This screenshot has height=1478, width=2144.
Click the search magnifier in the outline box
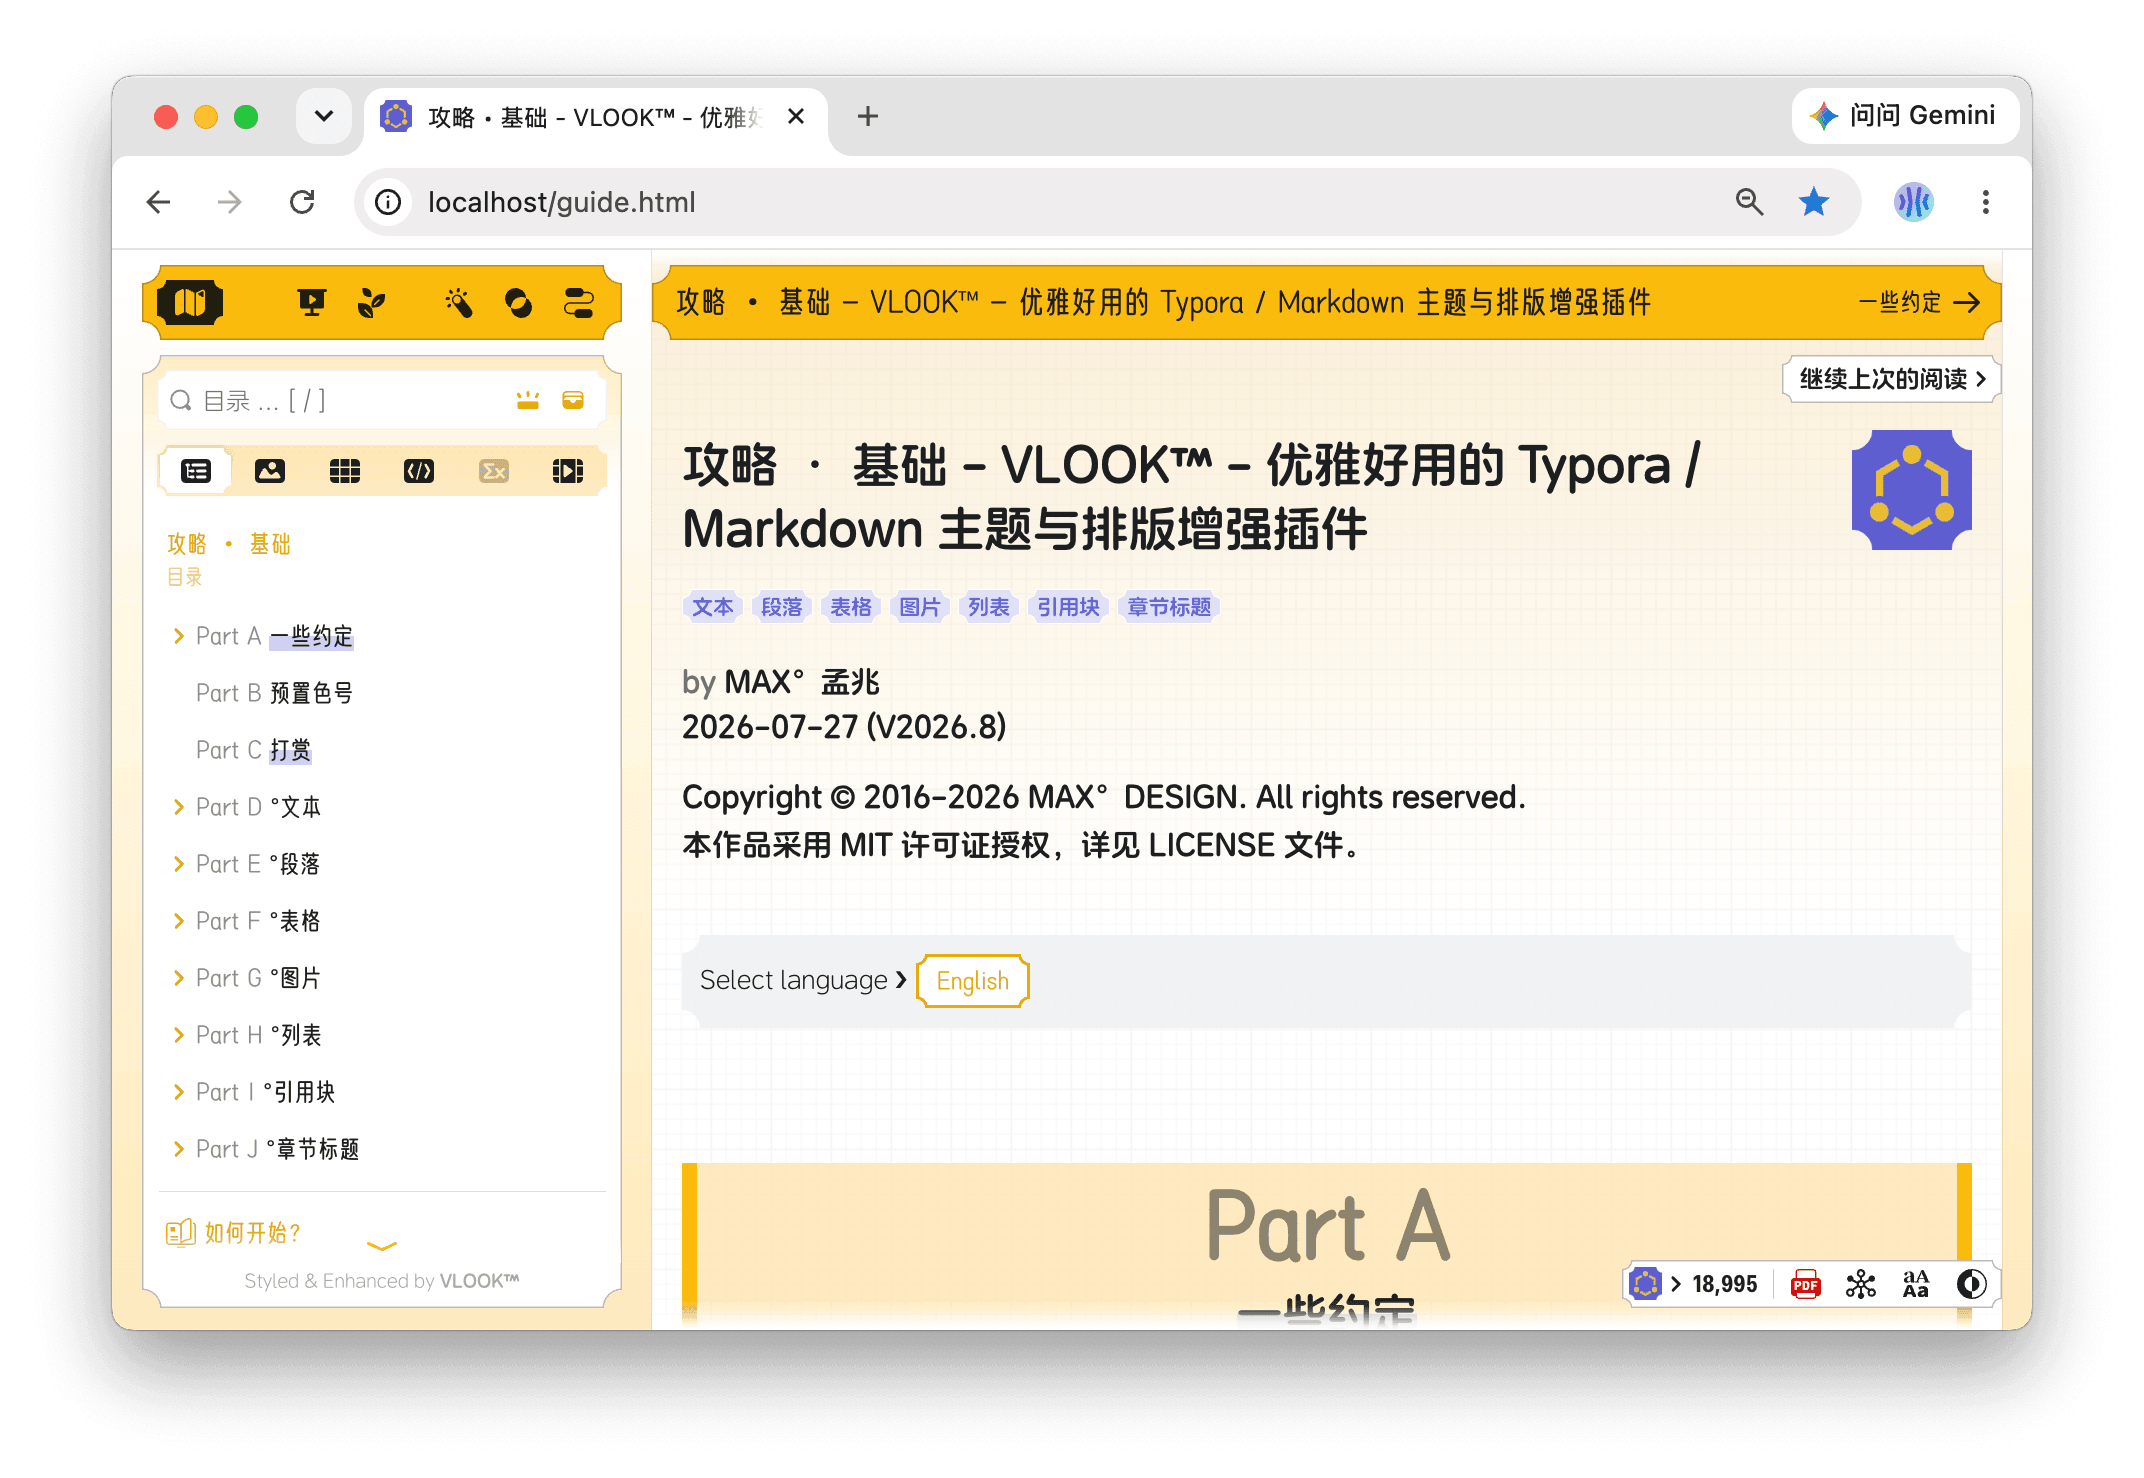coord(181,401)
